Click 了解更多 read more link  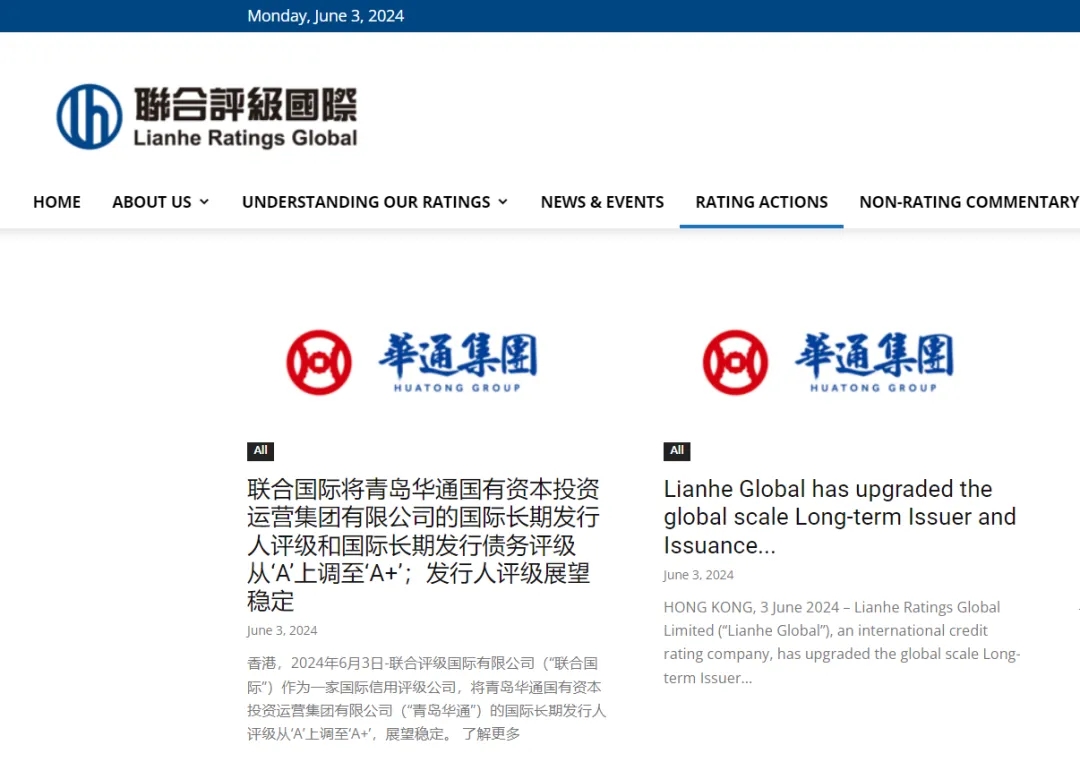491,734
